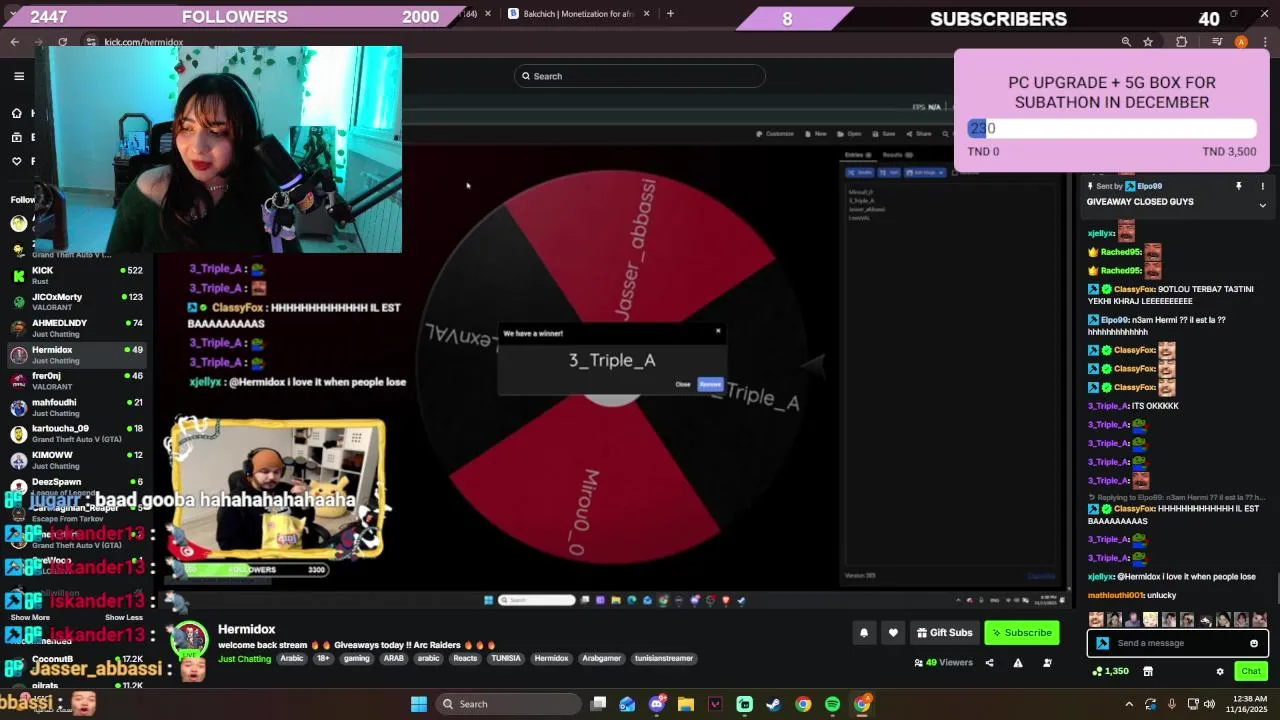Open a new browser tab
Screen dimensions: 1280x720
point(670,14)
